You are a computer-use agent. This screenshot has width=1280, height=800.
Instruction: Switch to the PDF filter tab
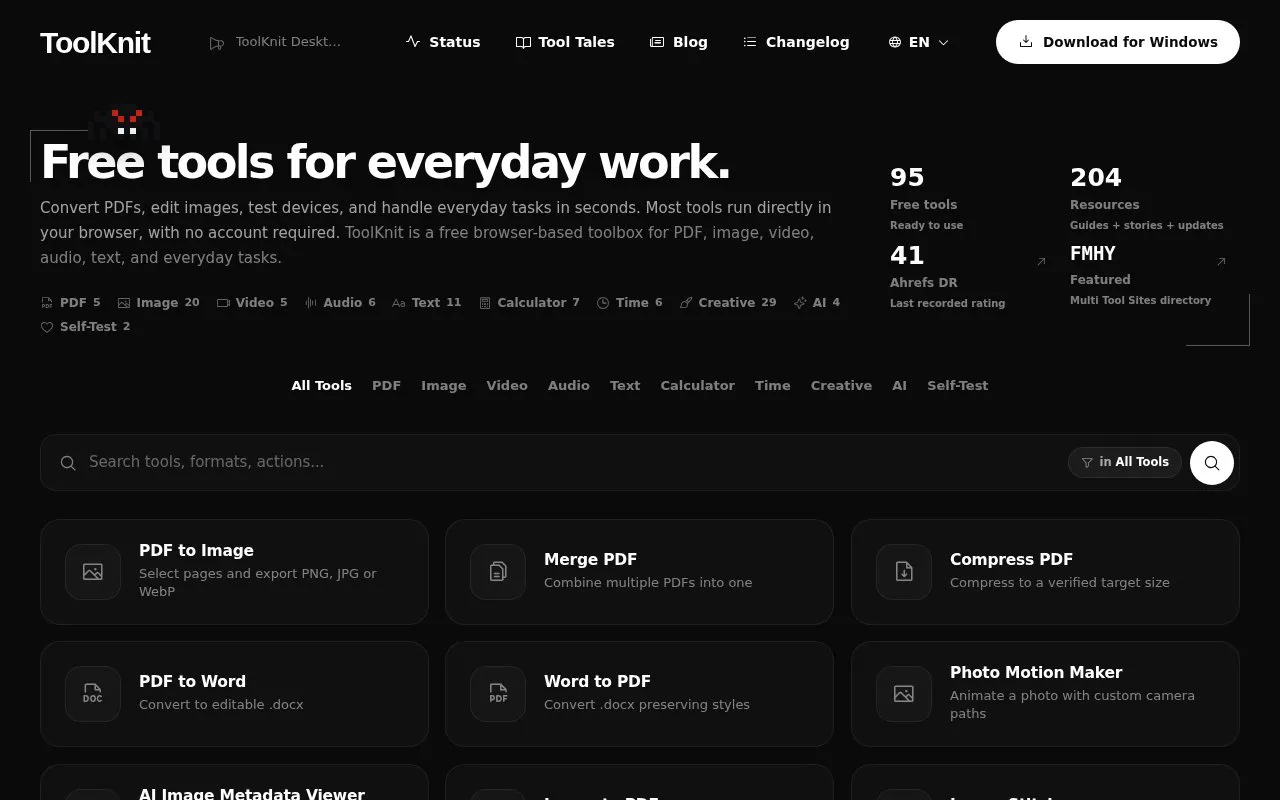click(x=386, y=385)
